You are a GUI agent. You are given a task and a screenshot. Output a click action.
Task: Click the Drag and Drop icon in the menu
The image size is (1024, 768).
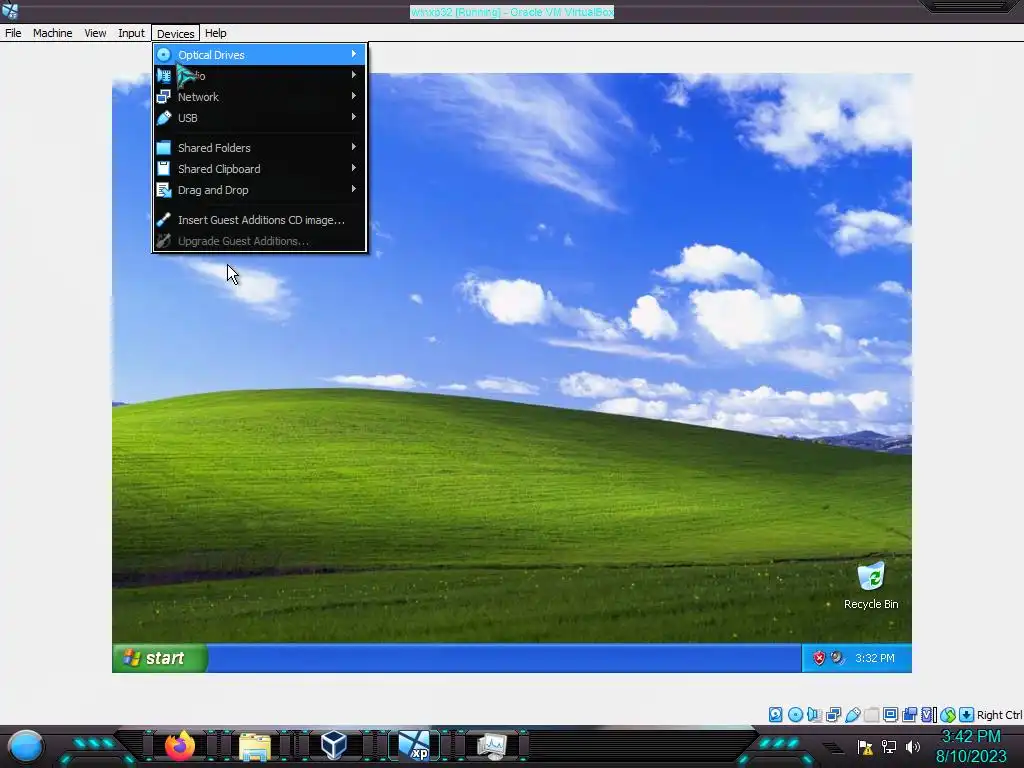164,190
